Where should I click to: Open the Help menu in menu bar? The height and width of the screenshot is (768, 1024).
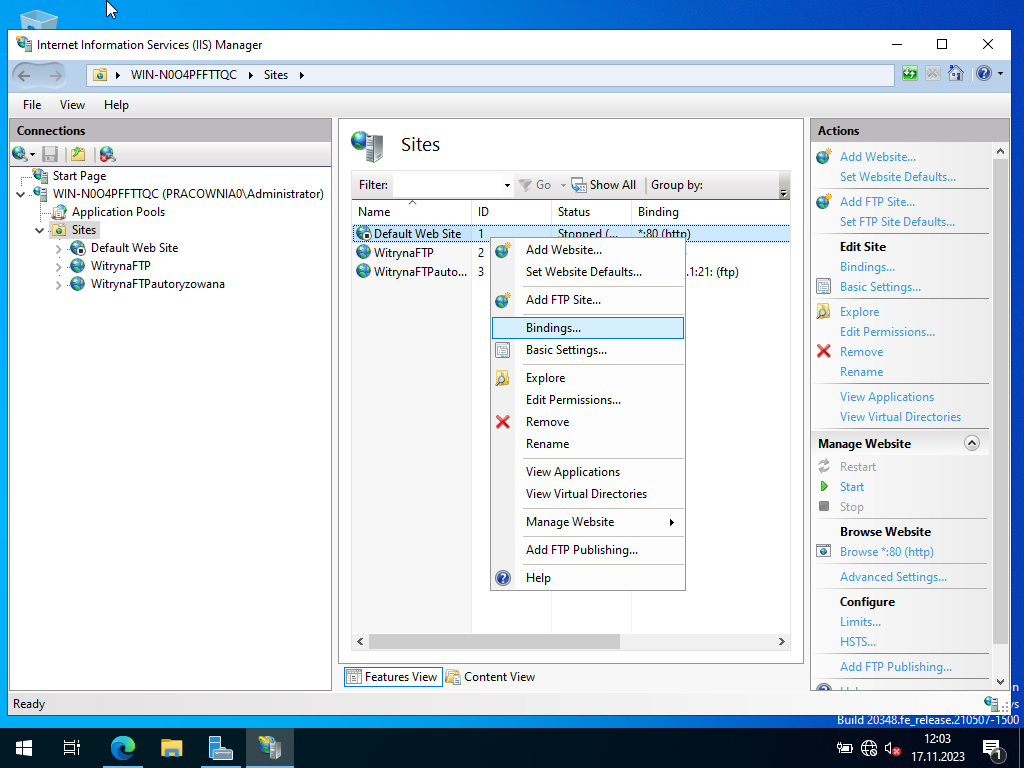tap(116, 104)
